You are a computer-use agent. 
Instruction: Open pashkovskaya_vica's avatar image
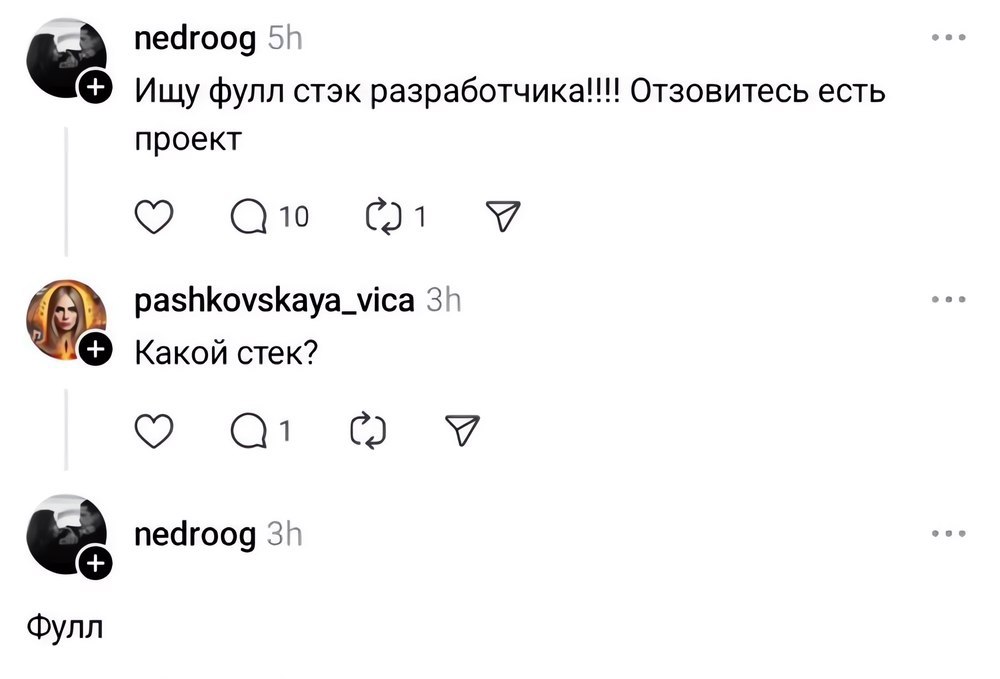(x=62, y=316)
